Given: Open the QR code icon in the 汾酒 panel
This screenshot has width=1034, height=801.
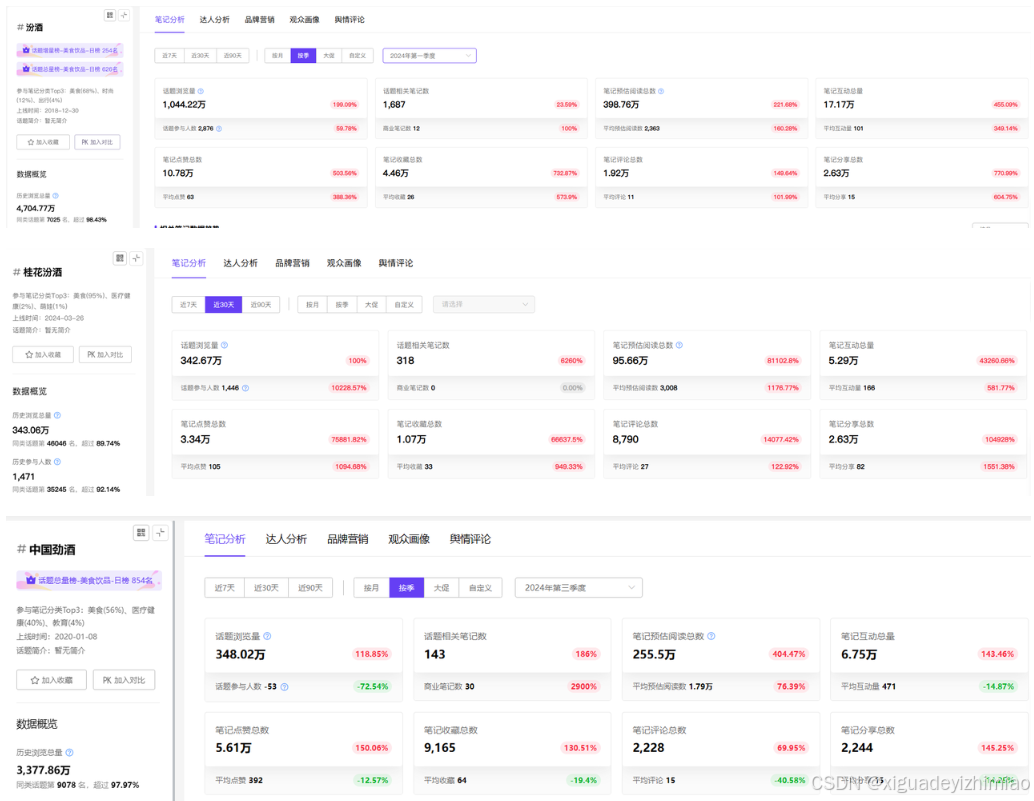Looking at the screenshot, I should 110,15.
